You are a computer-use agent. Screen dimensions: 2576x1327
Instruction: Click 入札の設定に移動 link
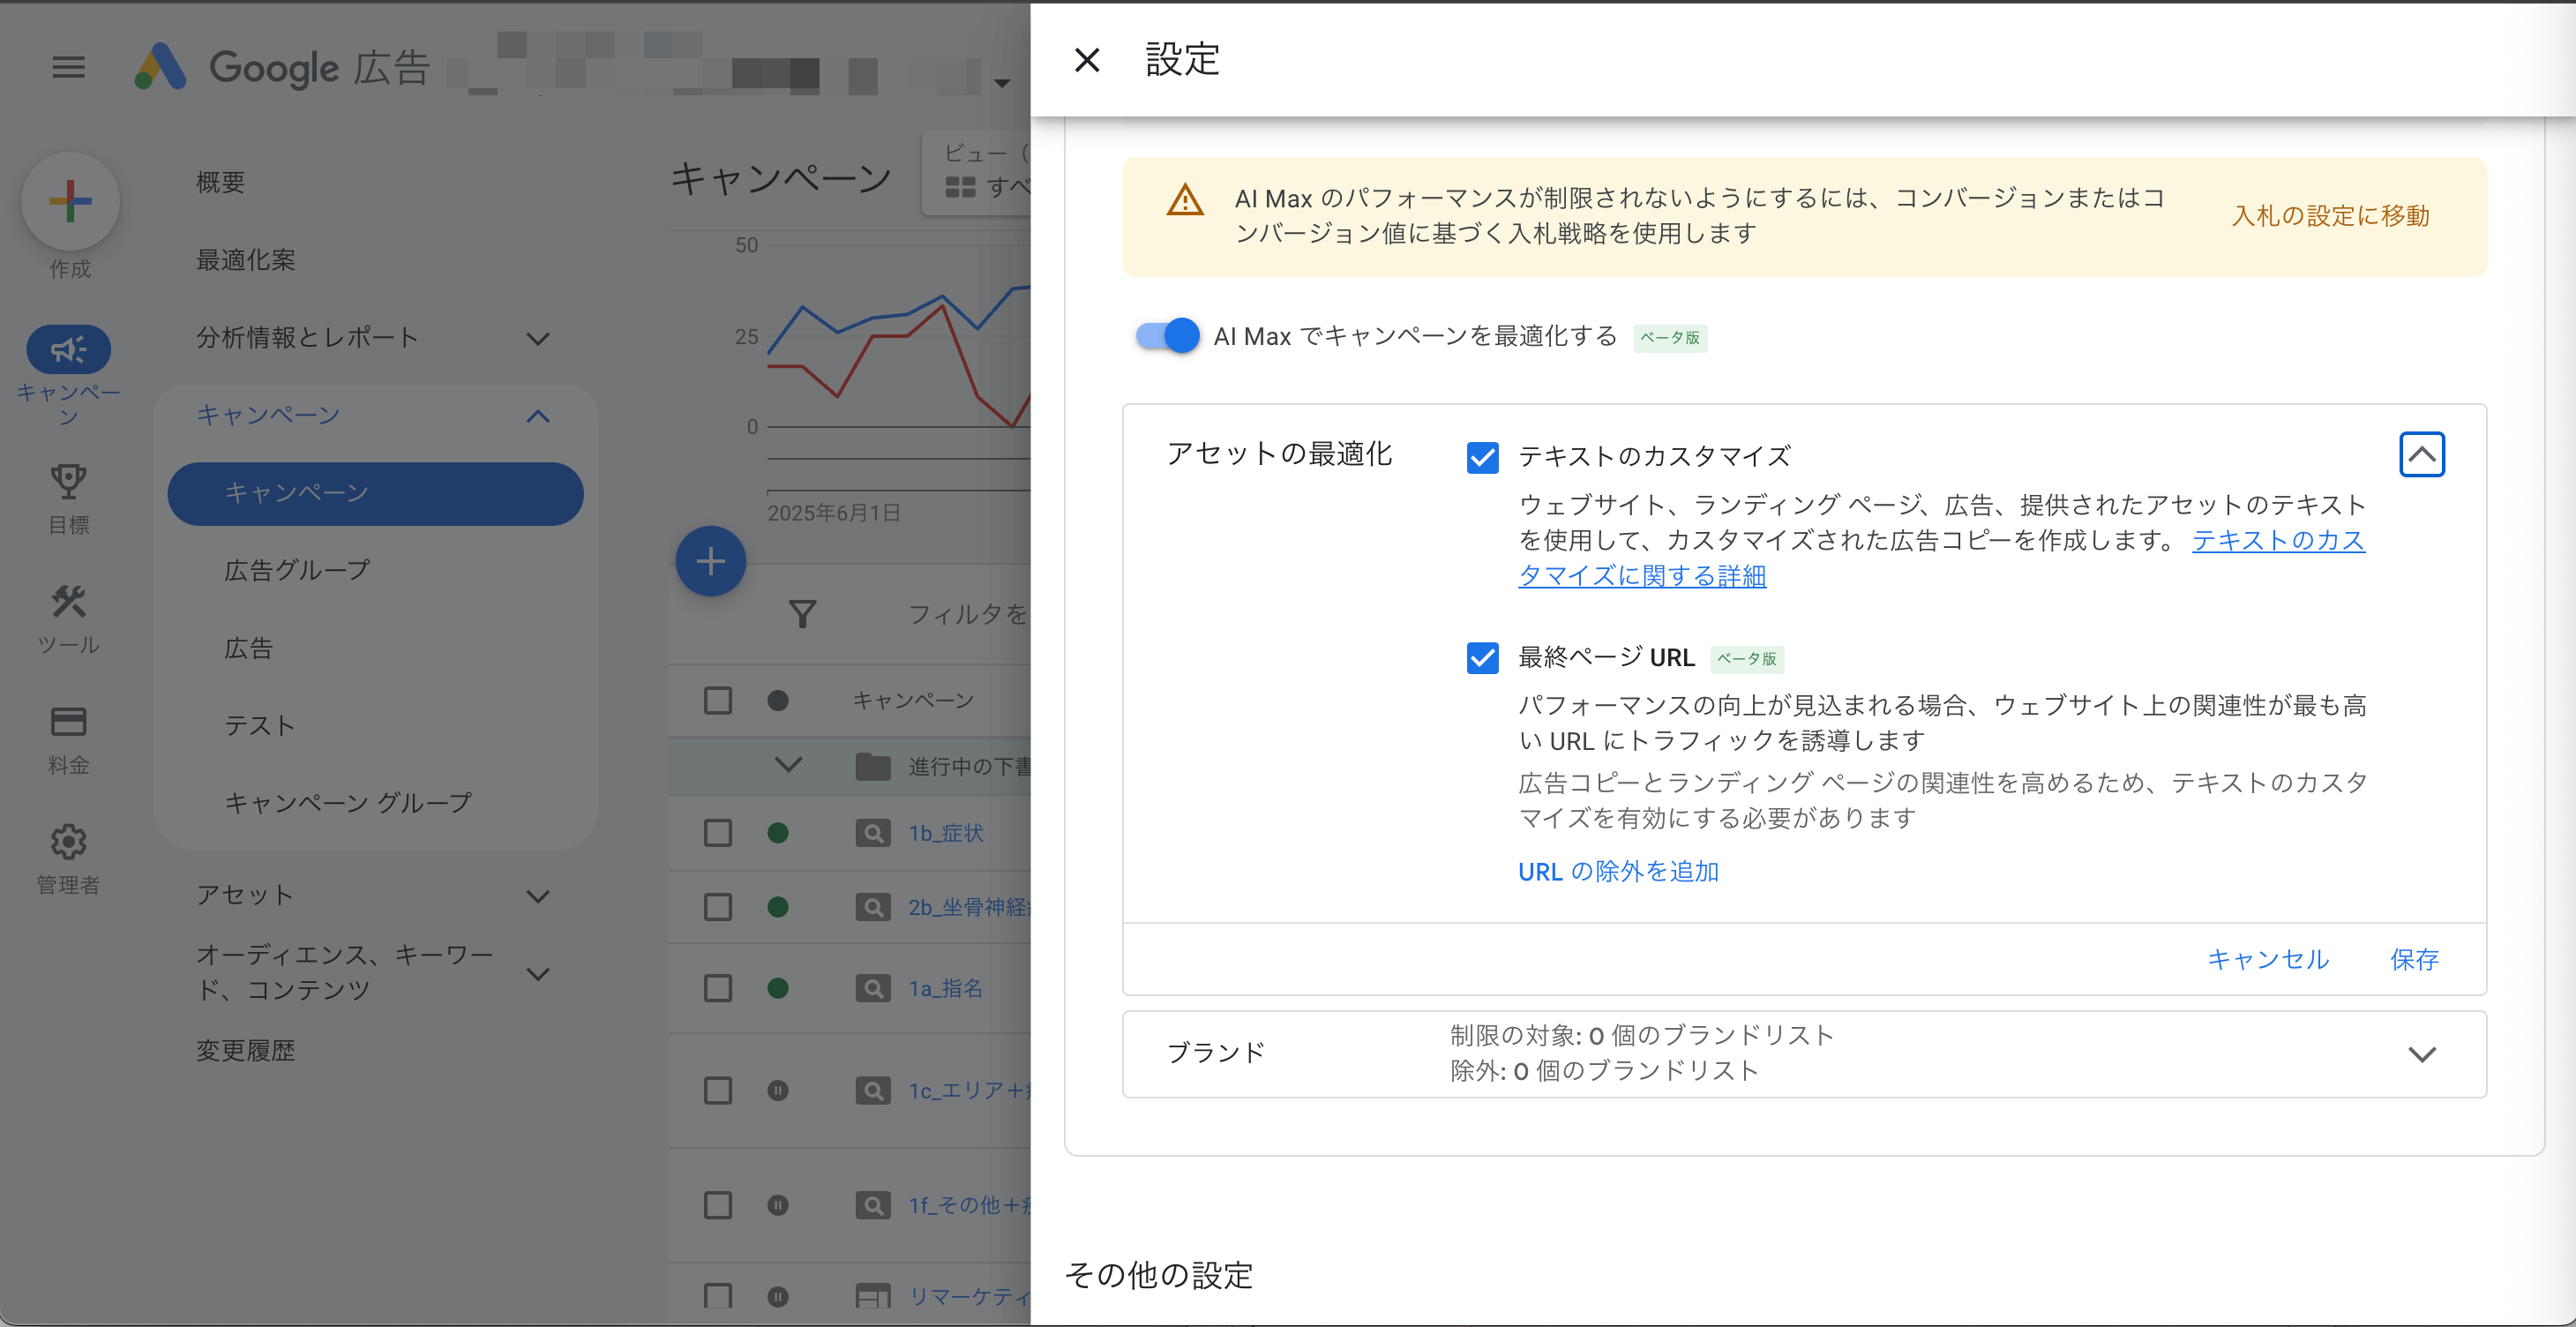[2330, 216]
